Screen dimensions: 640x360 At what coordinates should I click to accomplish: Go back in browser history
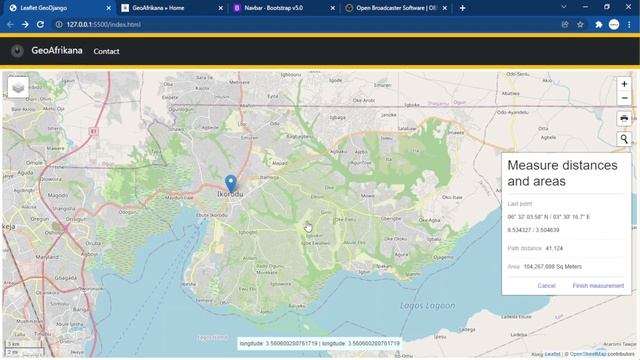[x=10, y=24]
